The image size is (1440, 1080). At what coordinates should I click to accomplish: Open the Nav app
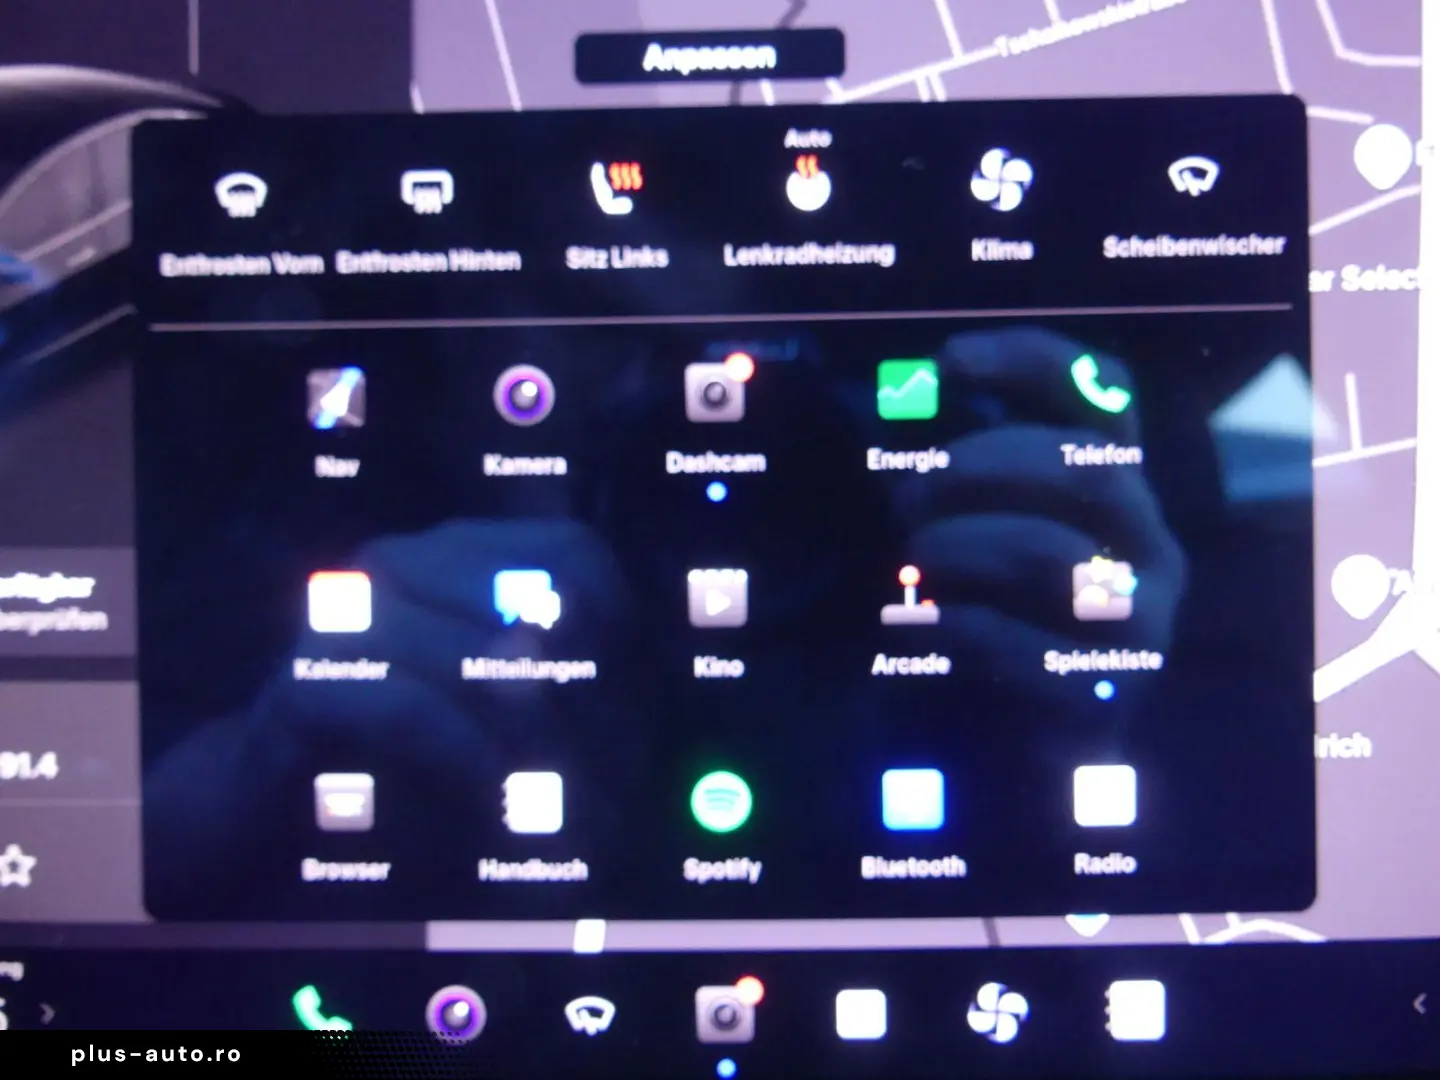[337, 399]
